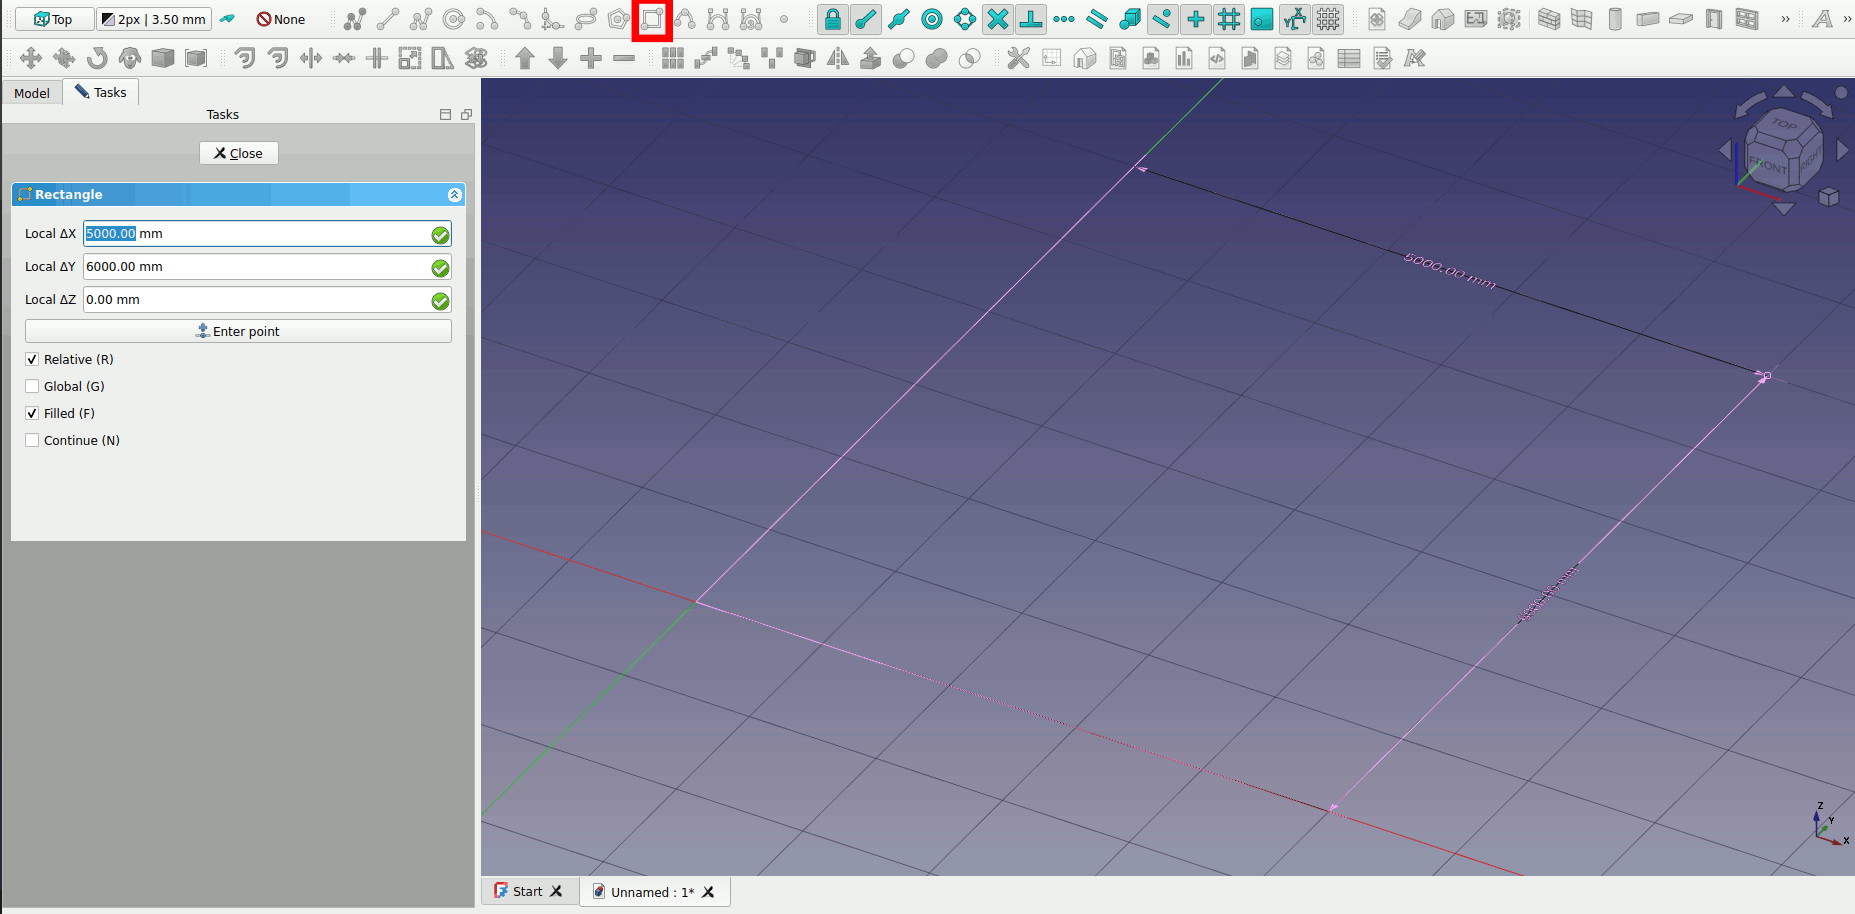Image resolution: width=1855 pixels, height=914 pixels.
Task: Select the Door tool icon
Action: (x=1714, y=19)
